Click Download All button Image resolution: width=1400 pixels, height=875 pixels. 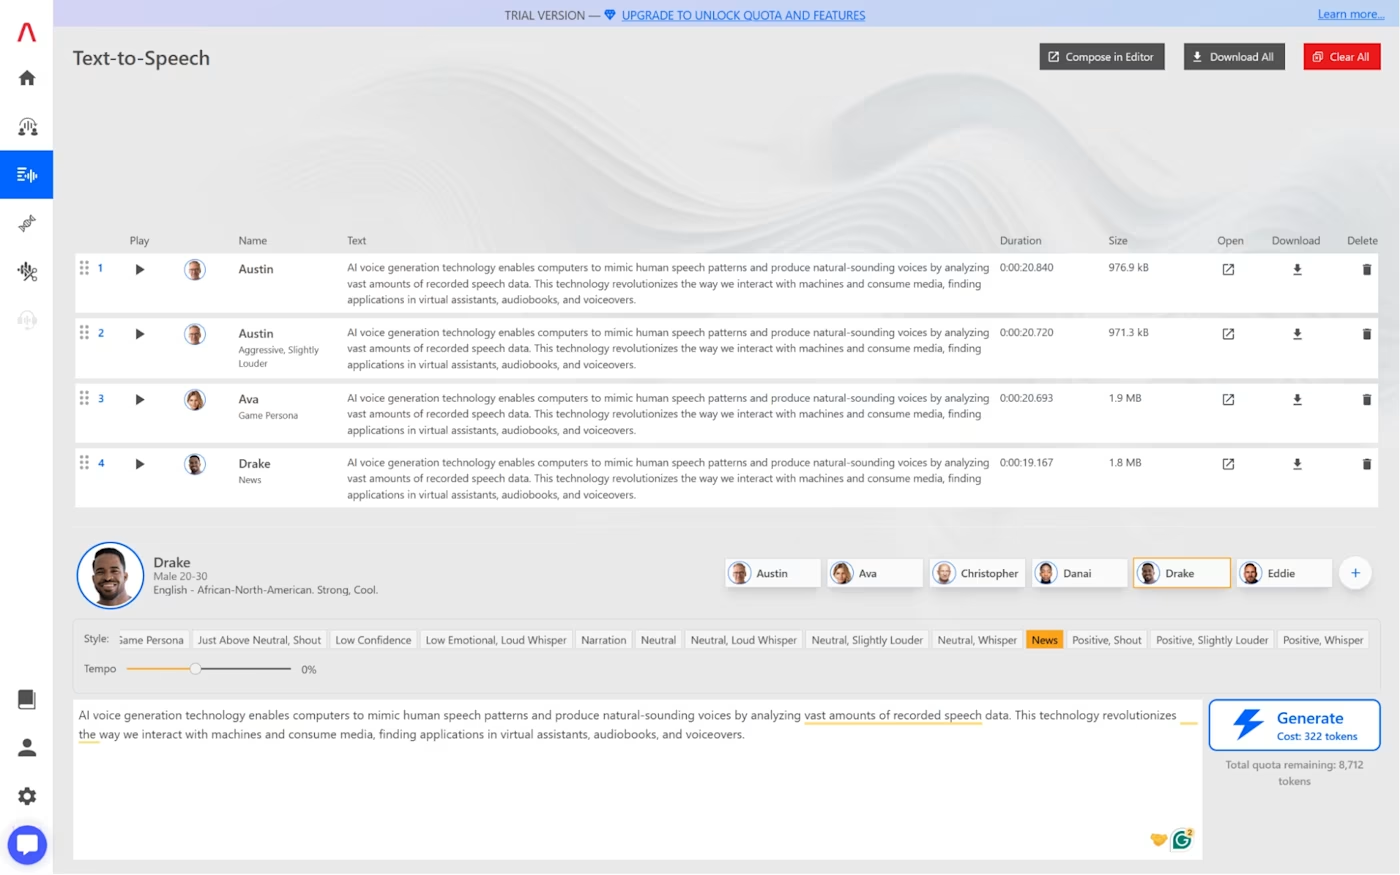point(1234,57)
